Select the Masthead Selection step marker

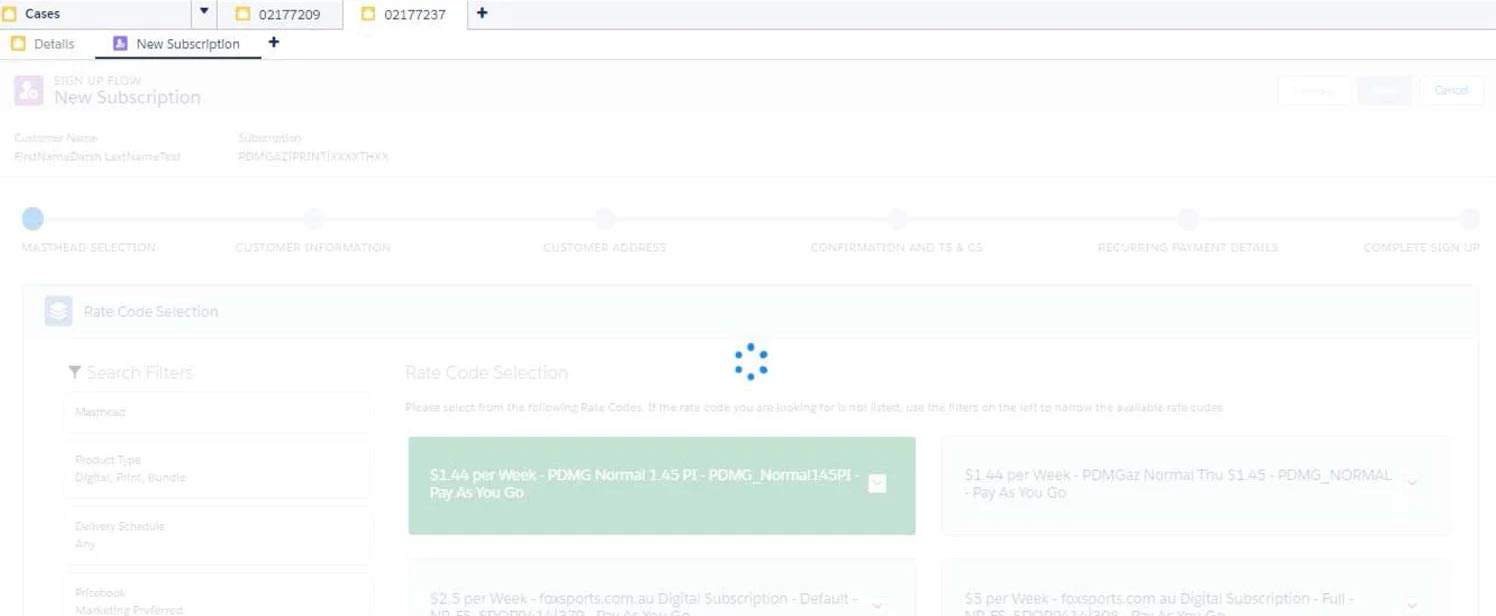tap(33, 219)
